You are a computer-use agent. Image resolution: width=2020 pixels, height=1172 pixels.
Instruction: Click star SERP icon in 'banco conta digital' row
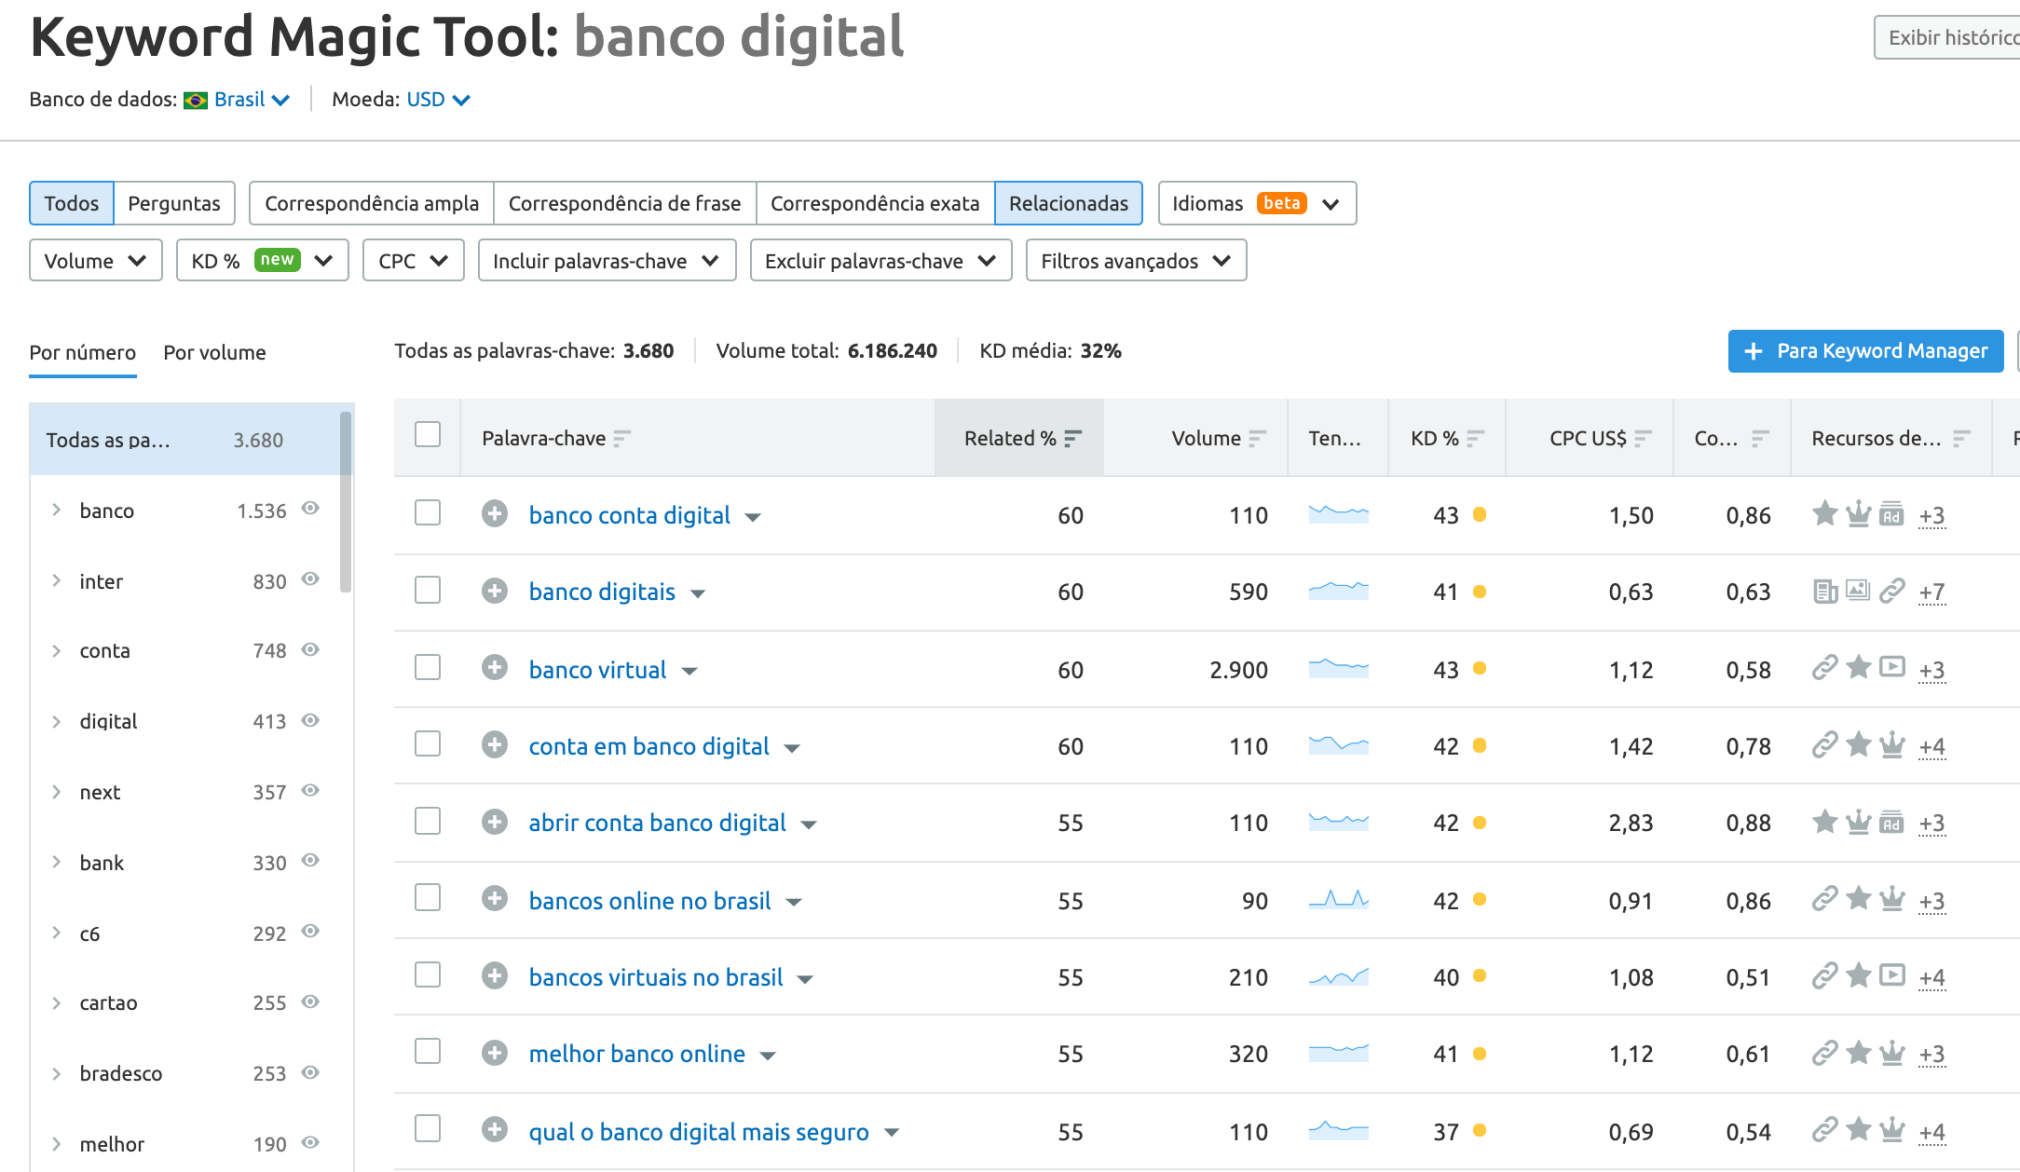[1825, 514]
